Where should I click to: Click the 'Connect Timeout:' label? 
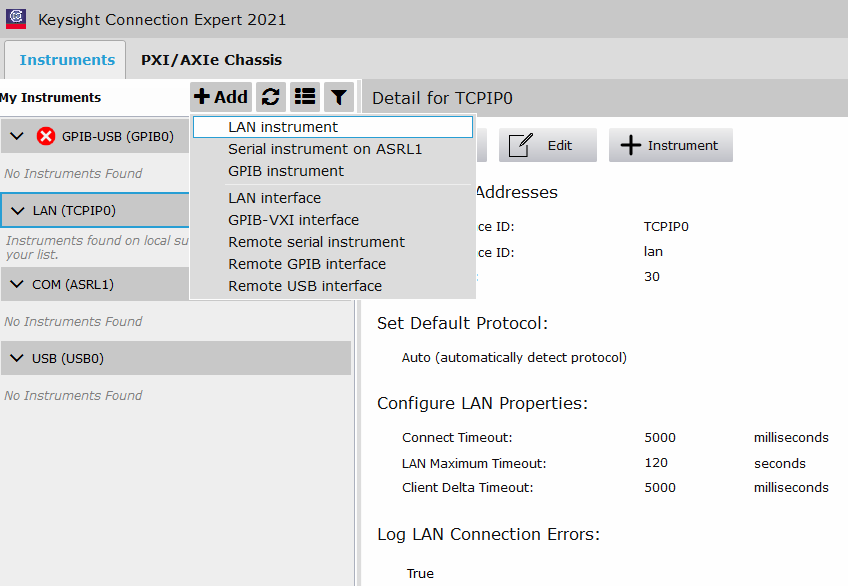(x=457, y=437)
